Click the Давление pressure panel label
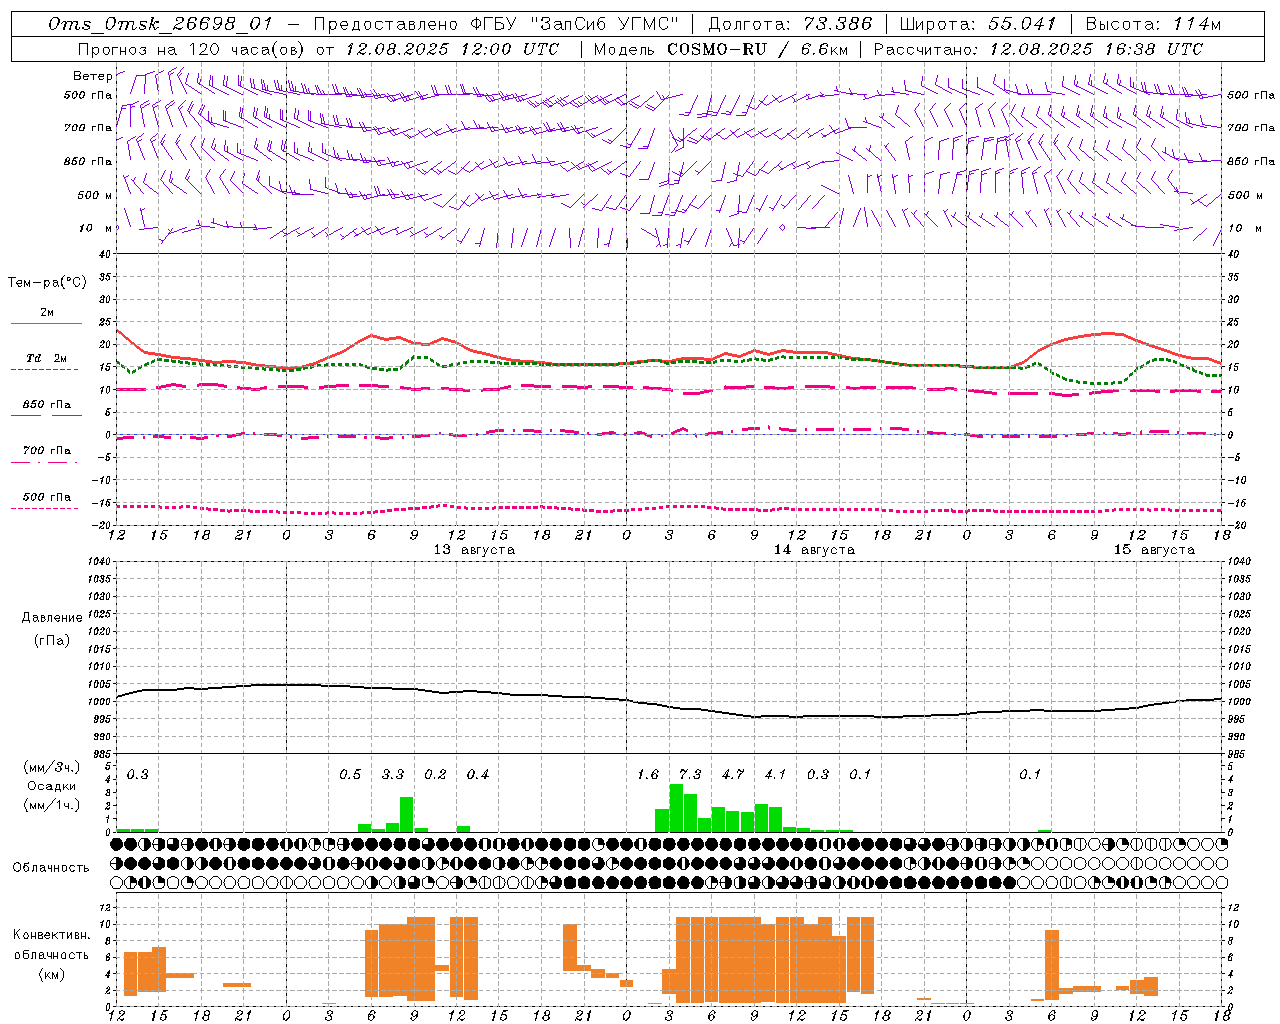The height and width of the screenshot is (1024, 1280). 52,618
